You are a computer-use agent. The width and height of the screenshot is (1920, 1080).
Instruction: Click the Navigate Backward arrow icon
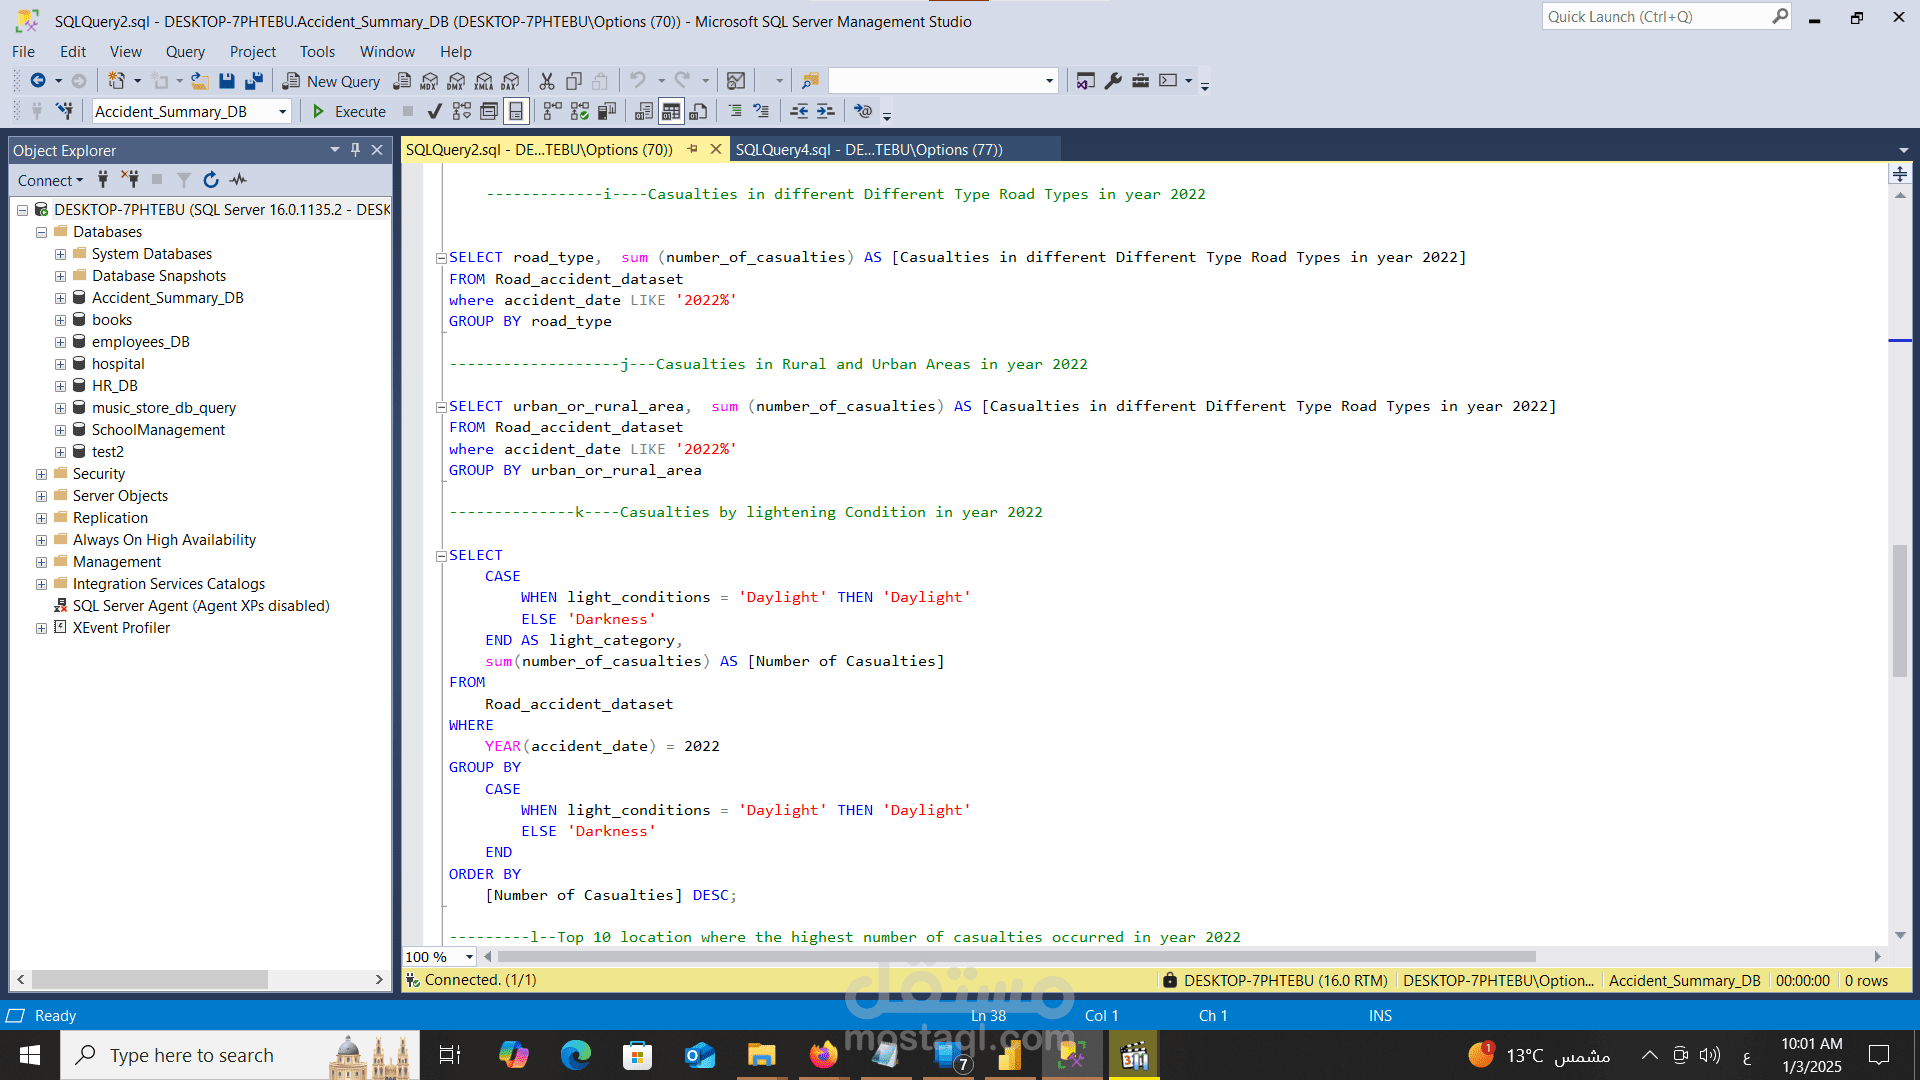(x=38, y=81)
